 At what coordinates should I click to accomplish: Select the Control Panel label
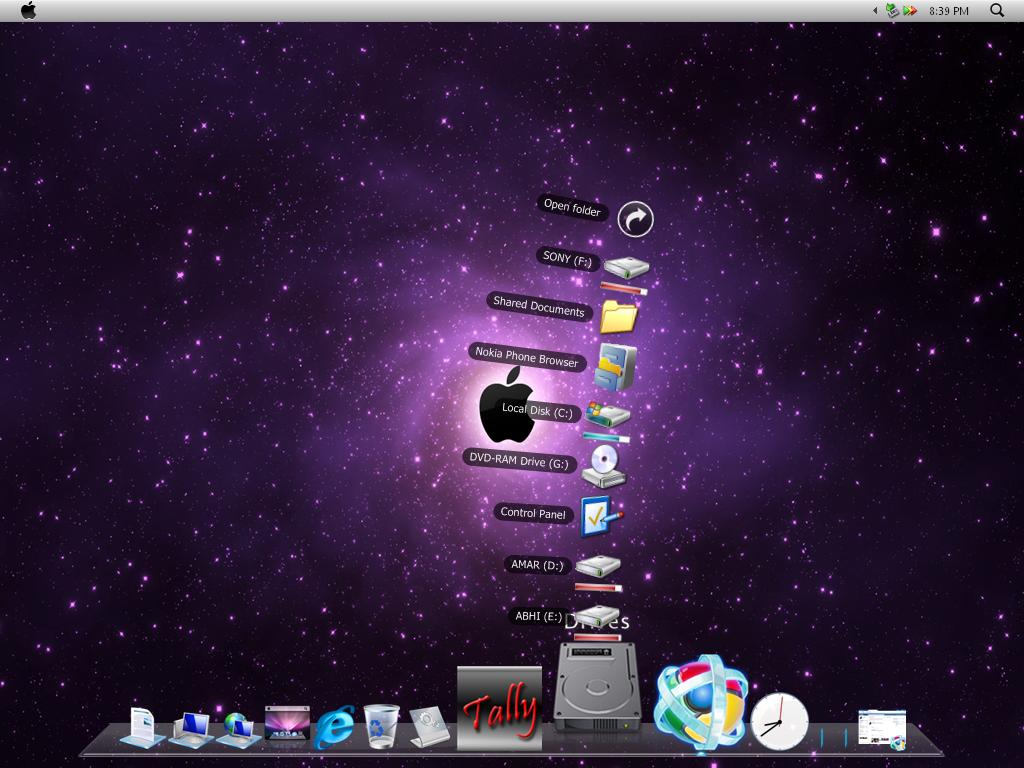click(x=533, y=513)
